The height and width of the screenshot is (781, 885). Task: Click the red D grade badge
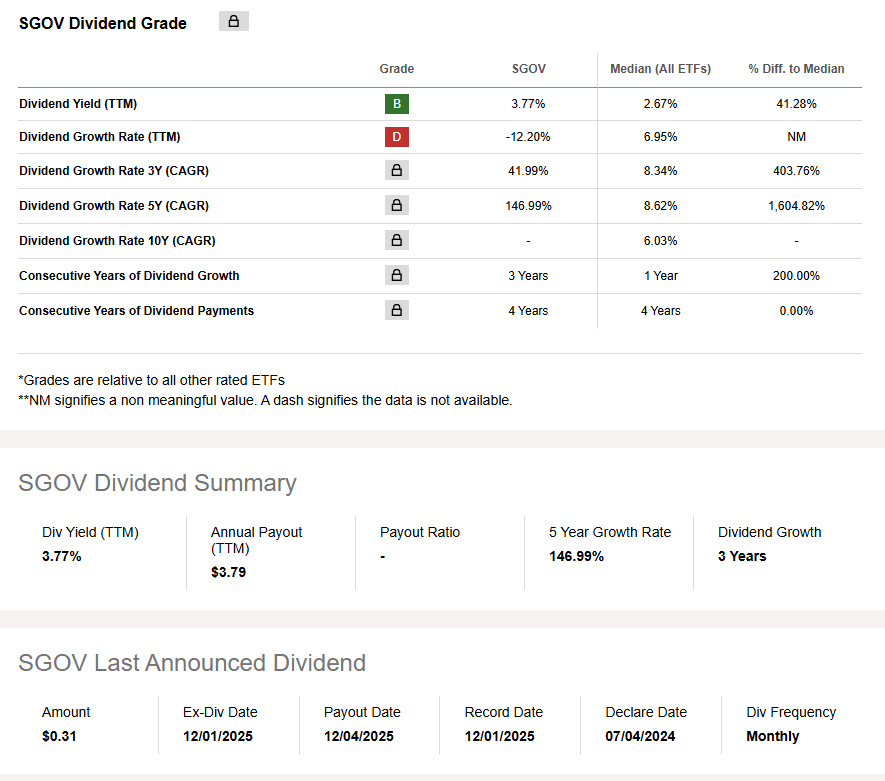397,137
